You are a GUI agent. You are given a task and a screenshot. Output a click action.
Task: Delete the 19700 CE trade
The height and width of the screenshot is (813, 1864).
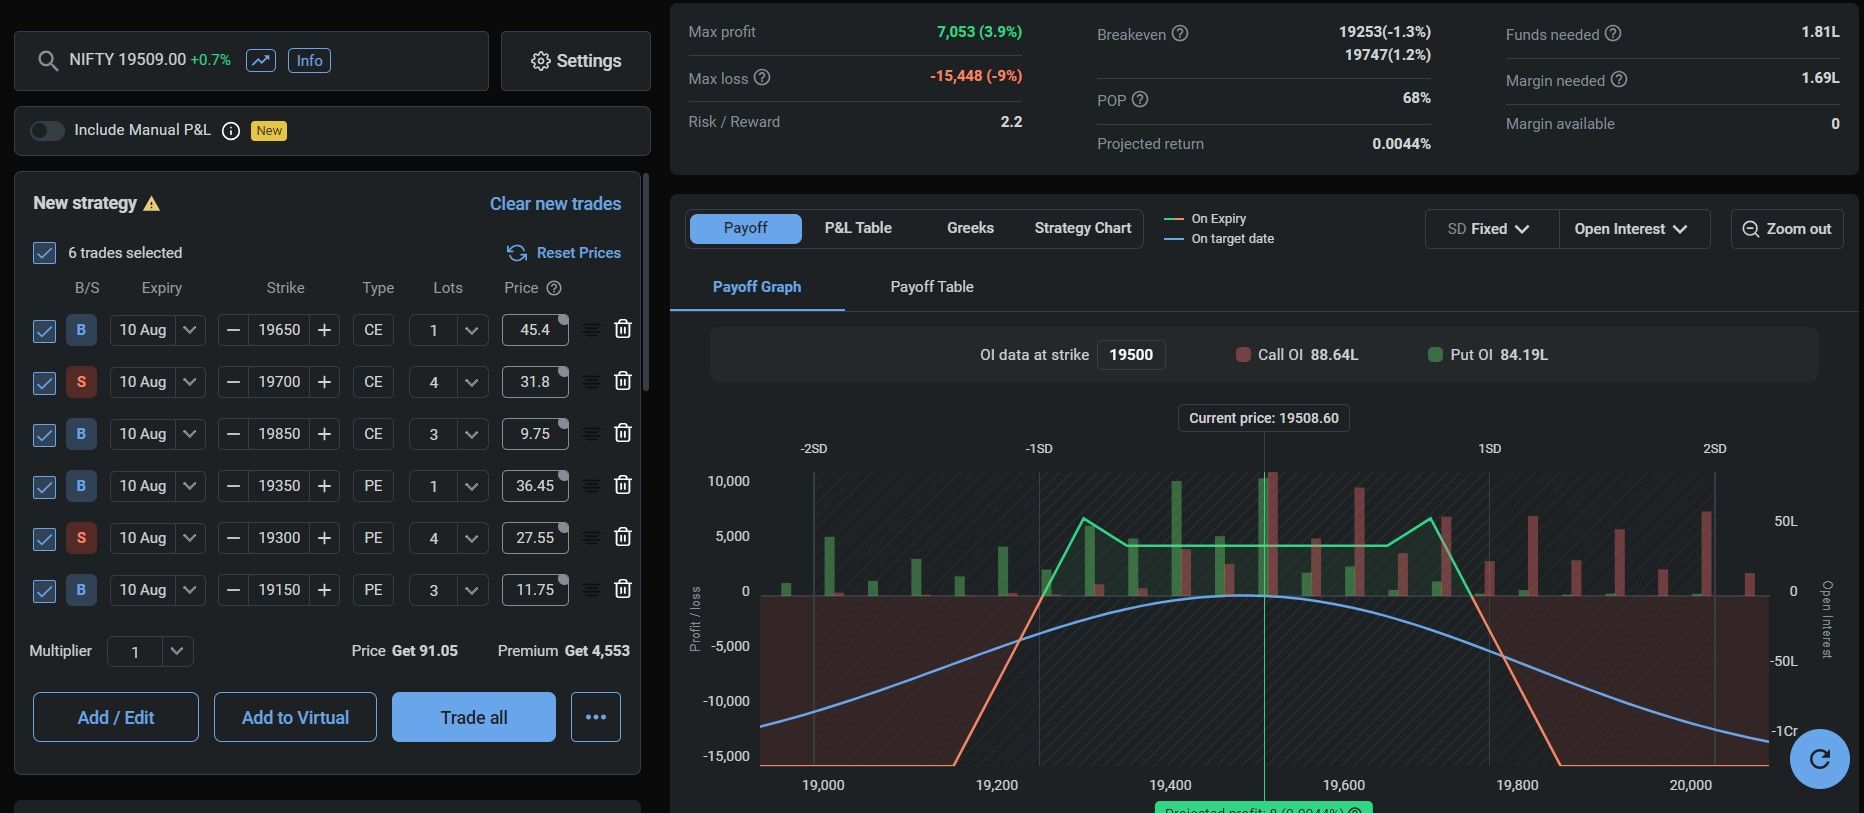(623, 381)
